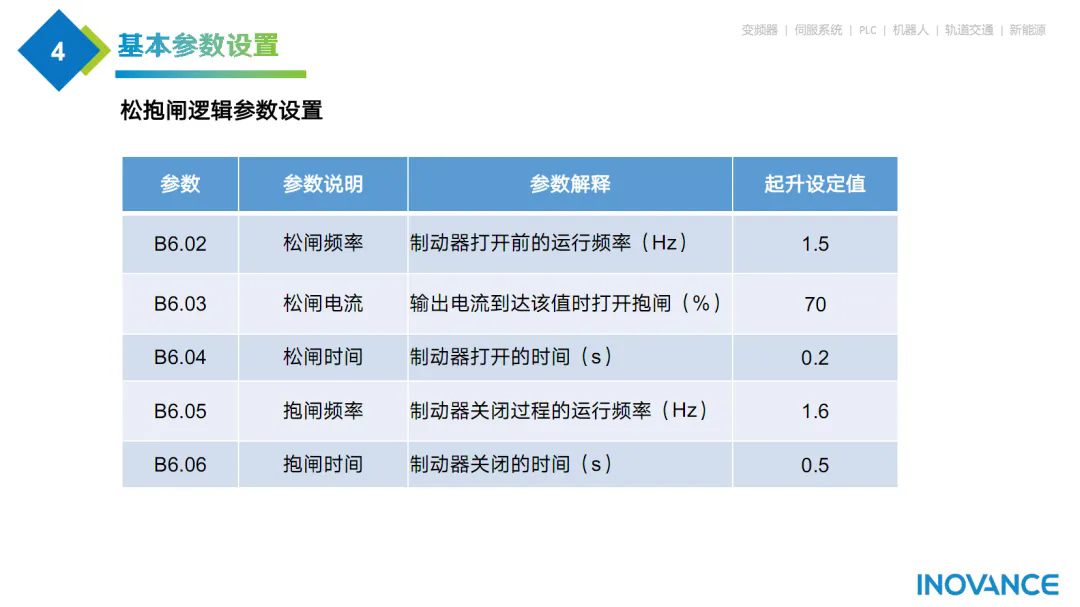
Task: Click the PLC header item
Action: [x=867, y=30]
